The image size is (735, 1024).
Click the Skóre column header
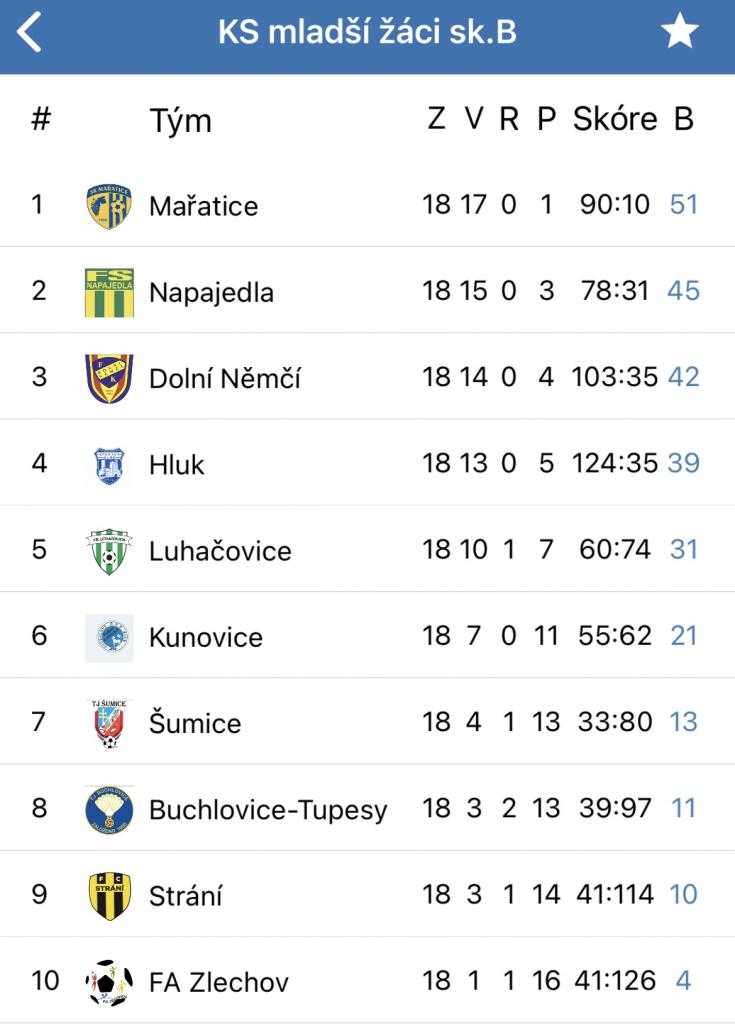[x=615, y=119]
